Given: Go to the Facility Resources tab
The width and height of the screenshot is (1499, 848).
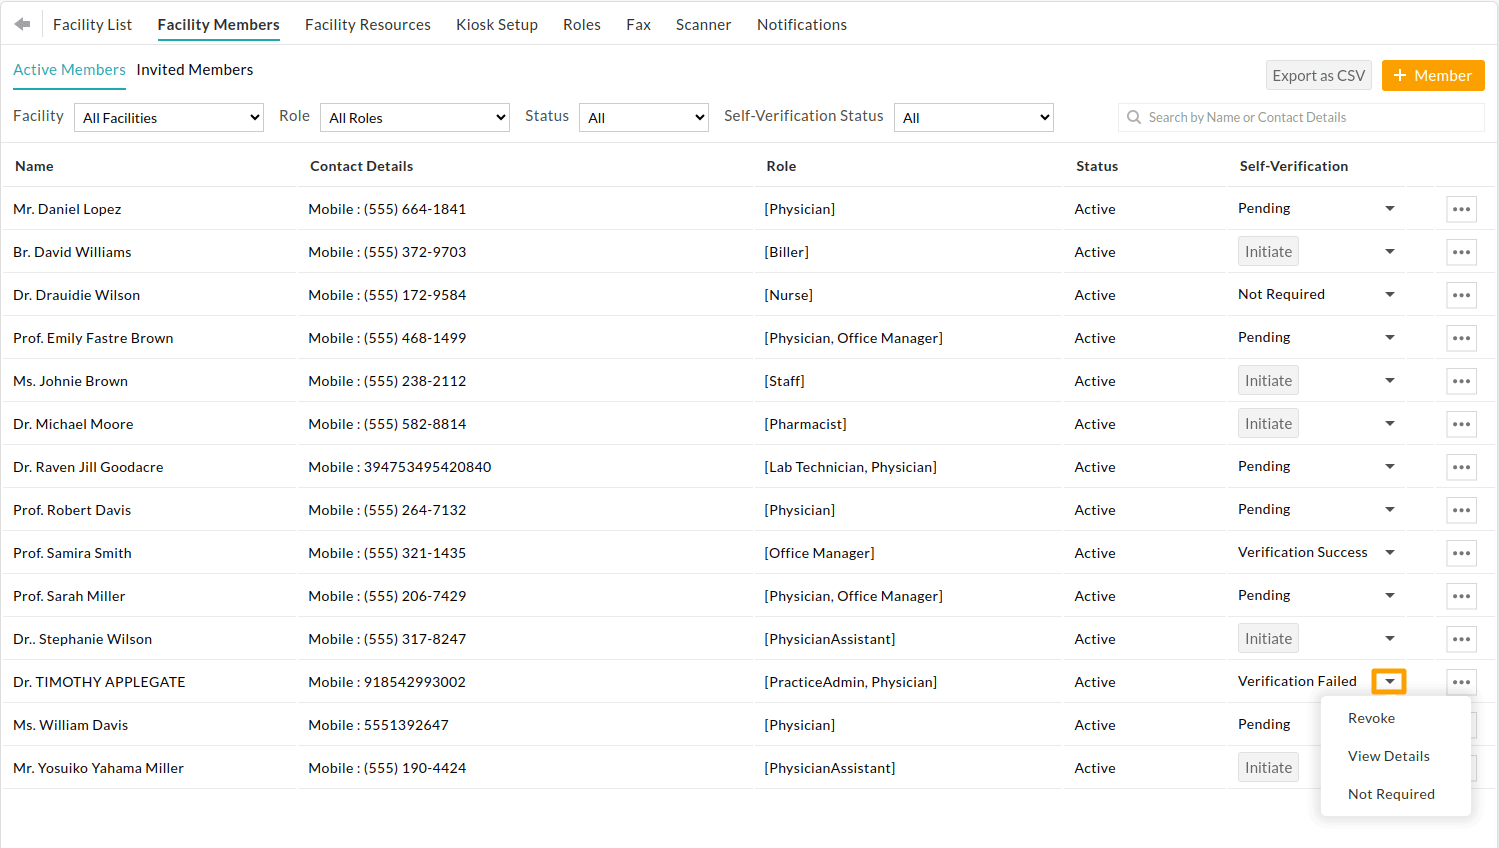Looking at the screenshot, I should (x=367, y=25).
